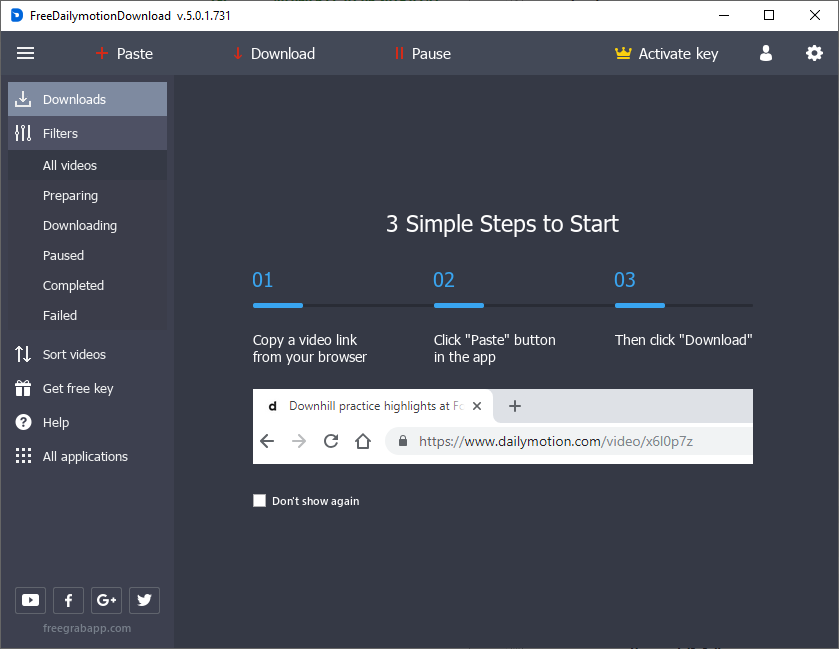Viewport: 839px width, 649px height.
Task: Click the crown icon beside Activate key
Action: (x=623, y=53)
